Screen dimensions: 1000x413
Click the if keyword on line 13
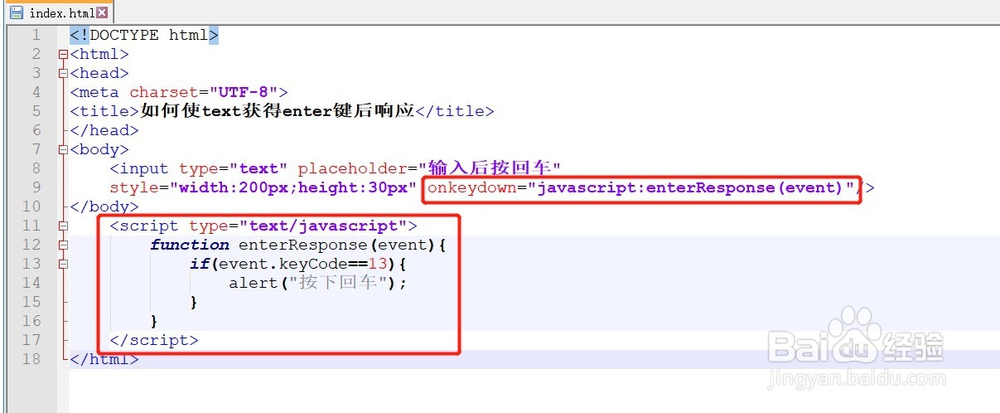click(199, 264)
